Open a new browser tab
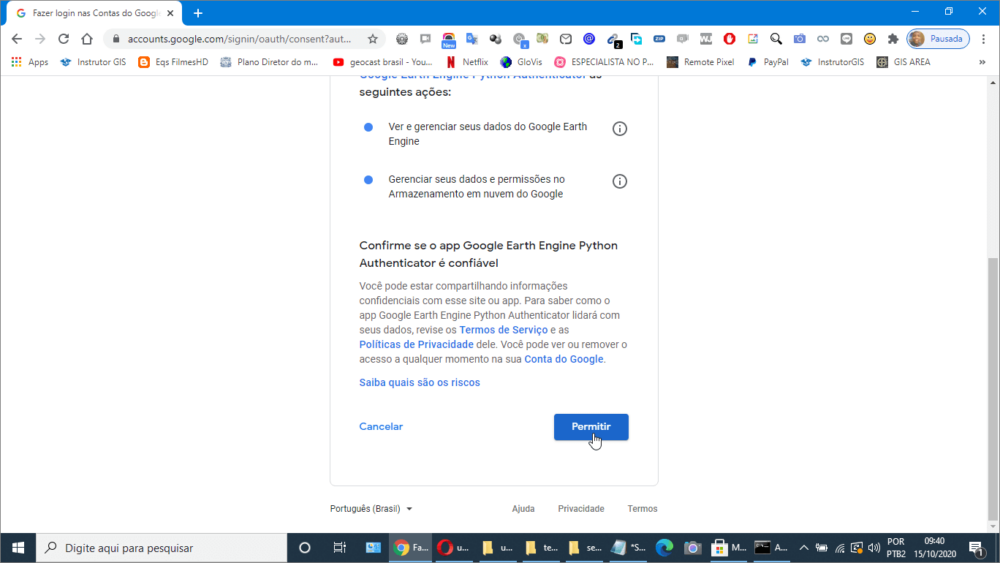 pyautogui.click(x=198, y=13)
